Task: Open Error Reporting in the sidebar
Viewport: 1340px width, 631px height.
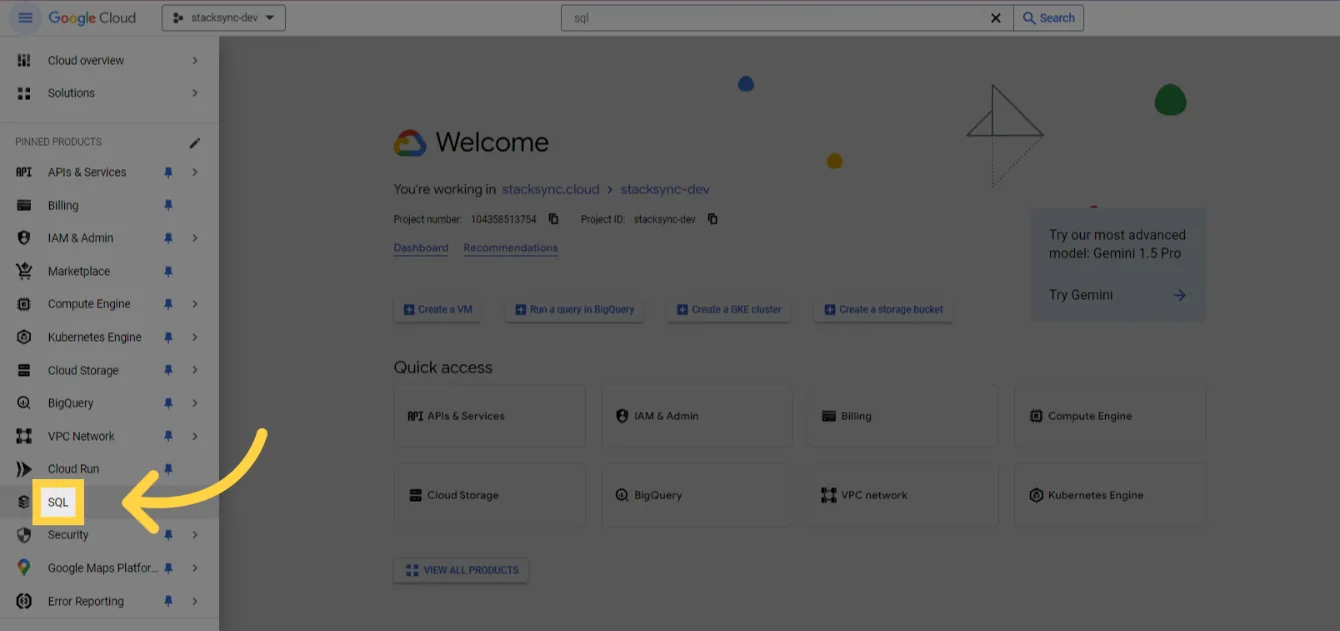Action: coord(86,601)
